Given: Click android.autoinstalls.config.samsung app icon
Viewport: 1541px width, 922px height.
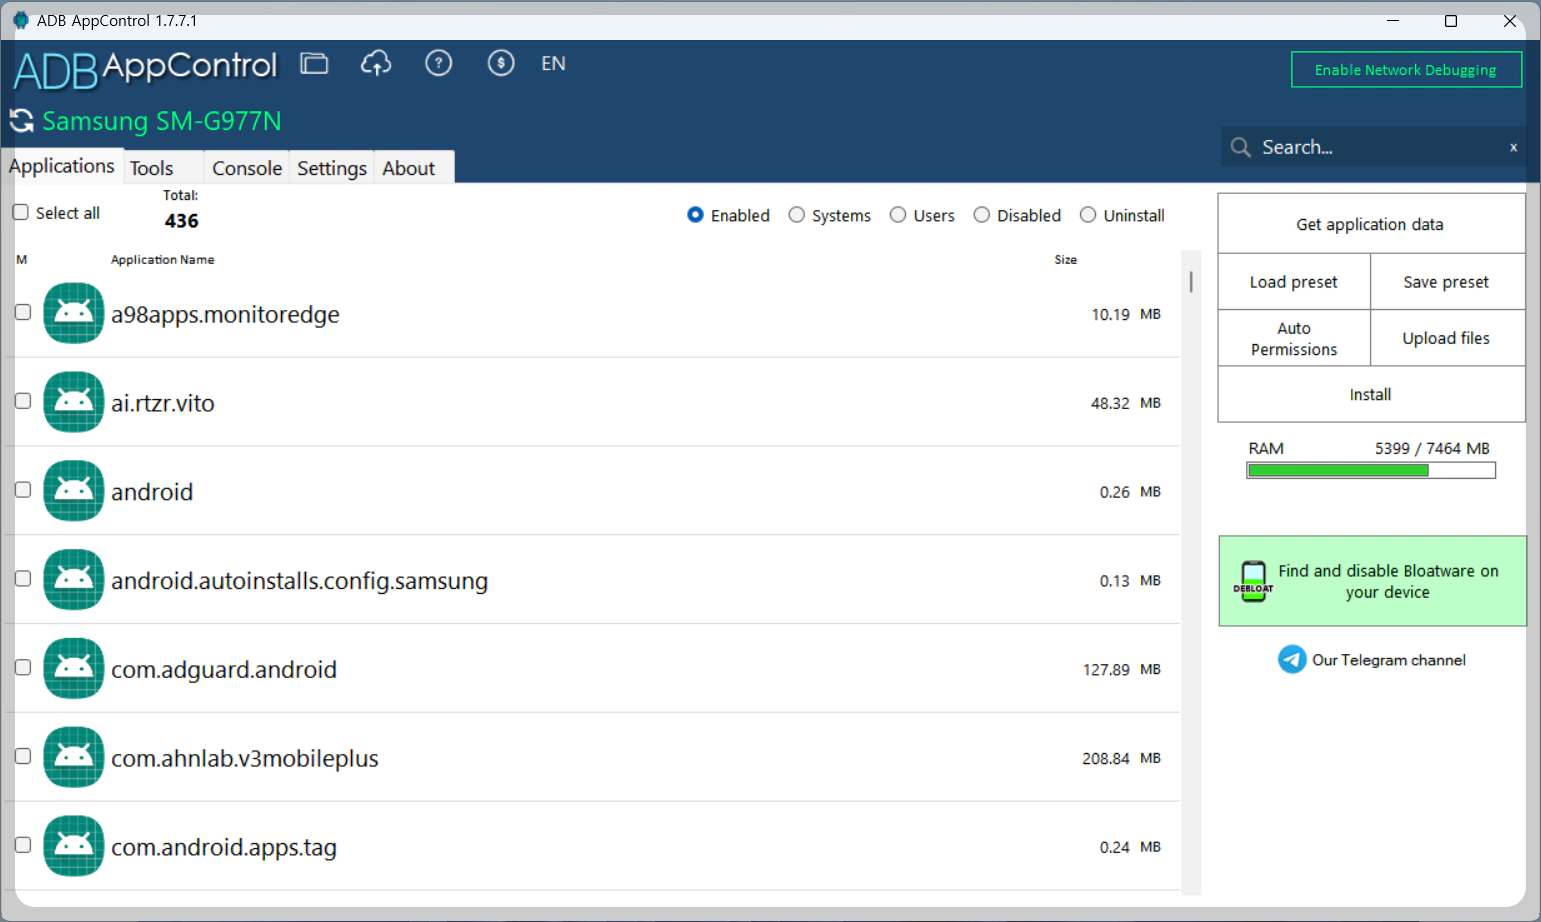Looking at the screenshot, I should pyautogui.click(x=74, y=580).
